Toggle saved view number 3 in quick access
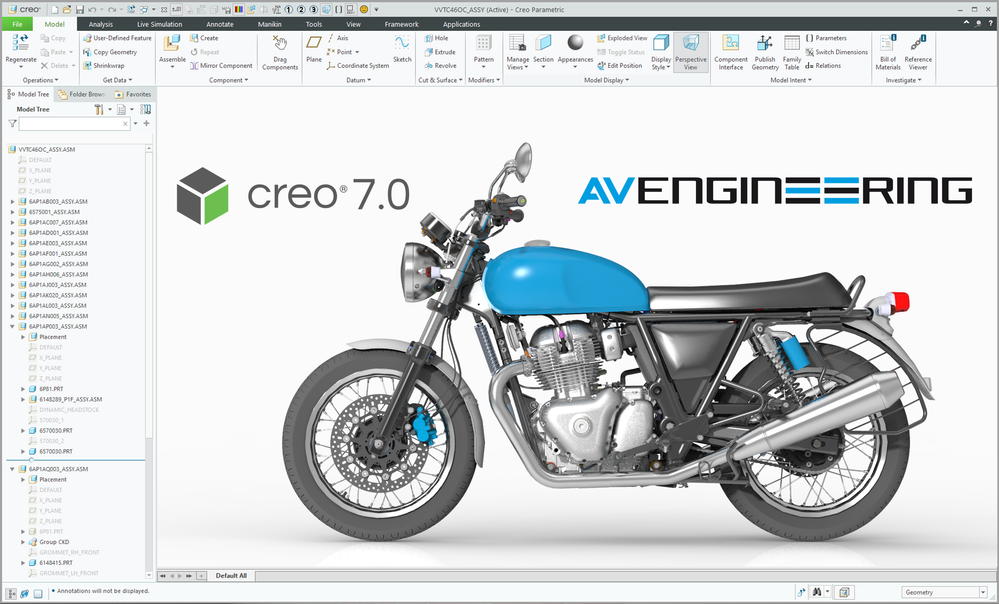Viewport: 999px width, 604px height. tap(314, 10)
